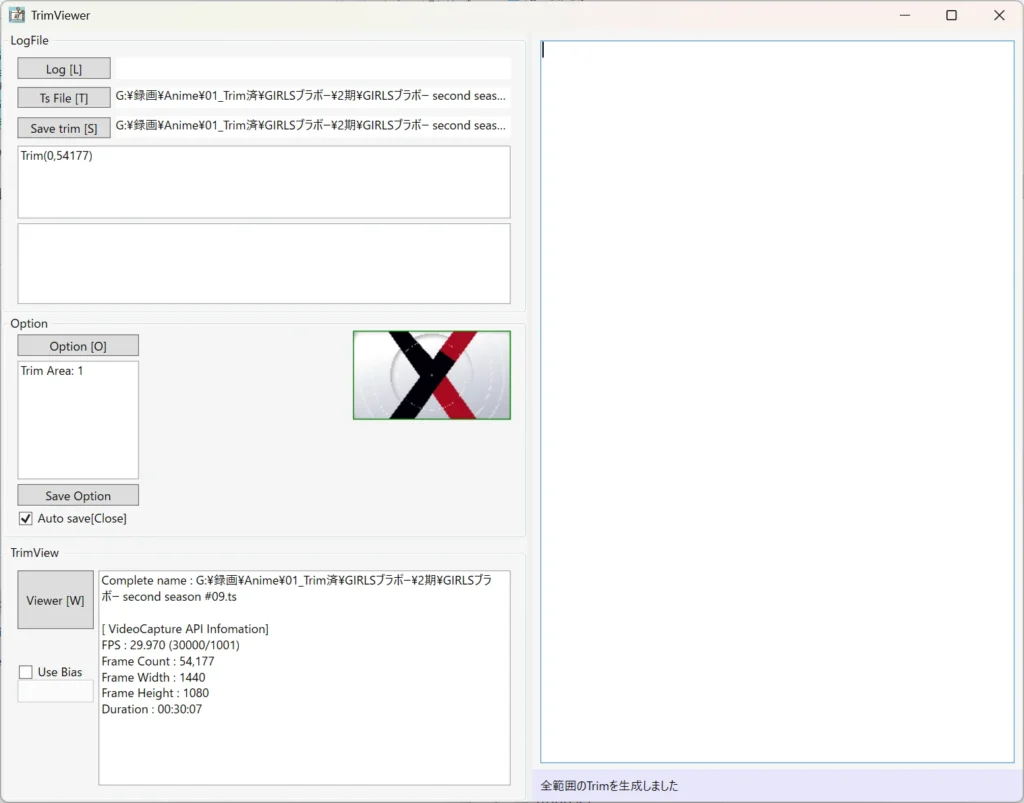Click the Save Option button
Image resolution: width=1024 pixels, height=803 pixels.
coord(78,496)
